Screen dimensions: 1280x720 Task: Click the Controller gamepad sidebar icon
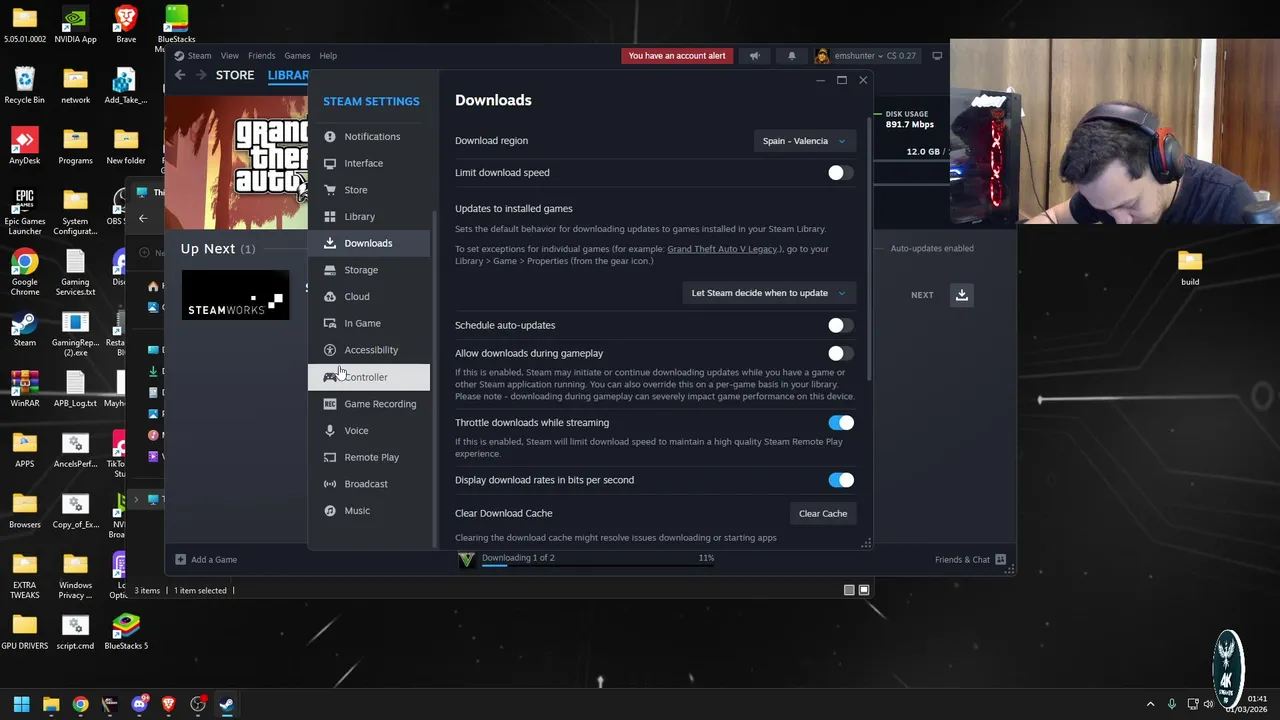click(x=330, y=377)
